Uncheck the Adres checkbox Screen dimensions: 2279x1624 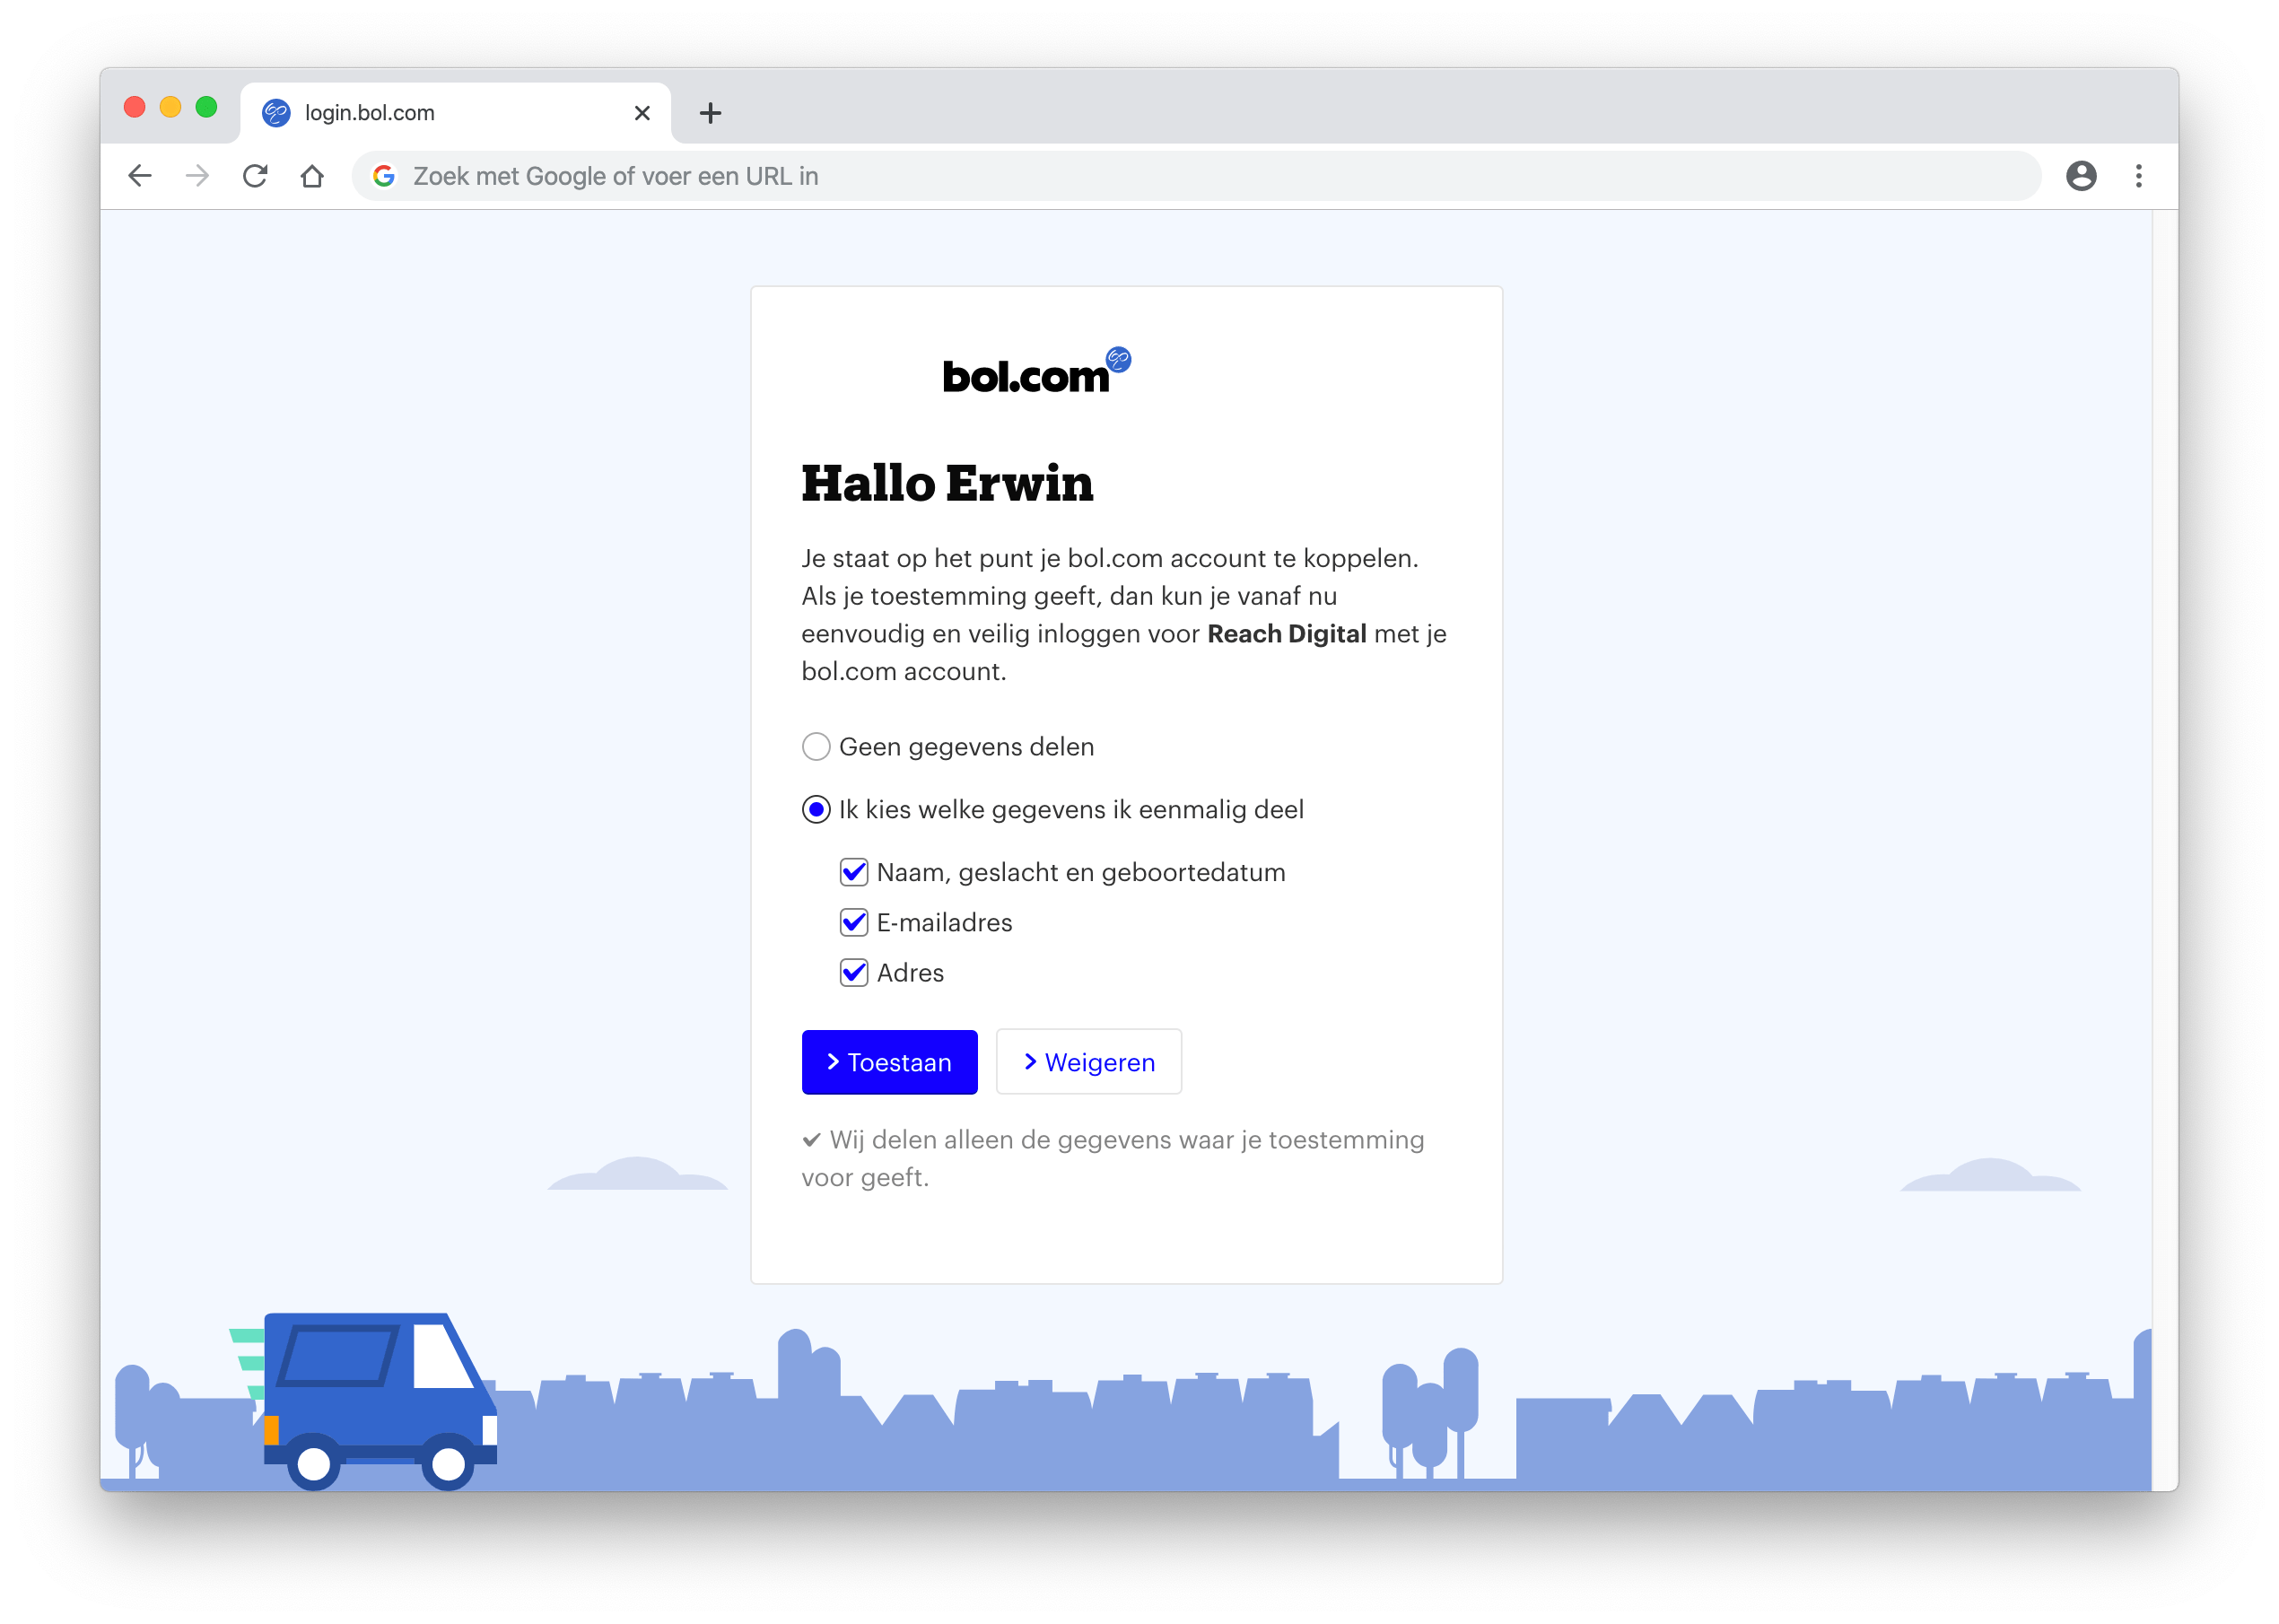point(854,972)
